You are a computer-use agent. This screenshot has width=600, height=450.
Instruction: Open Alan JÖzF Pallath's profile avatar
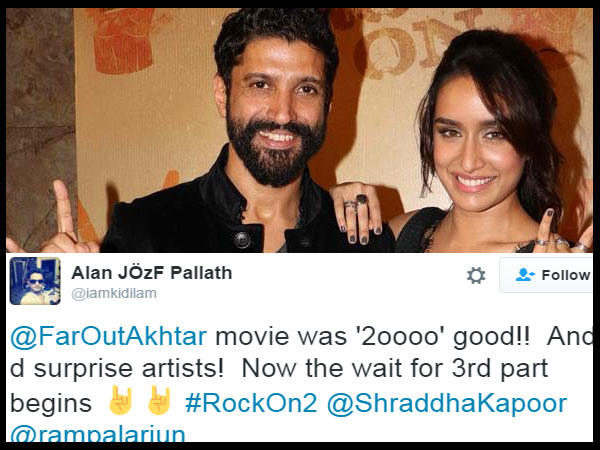(35, 281)
